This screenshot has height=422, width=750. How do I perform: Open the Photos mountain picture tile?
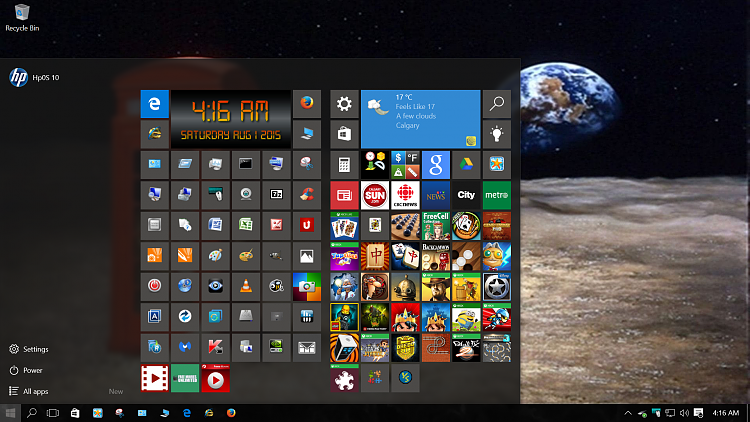click(x=307, y=255)
